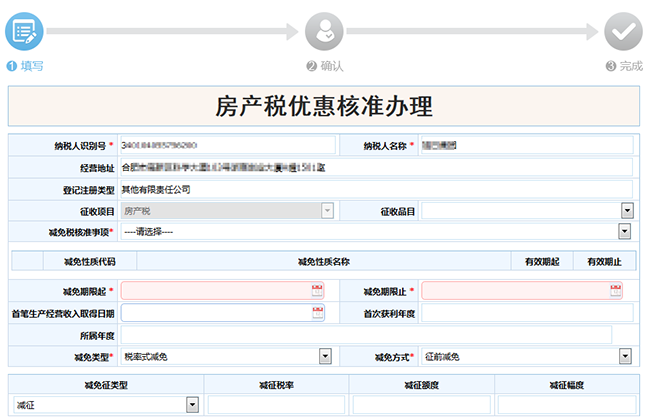
Task: Open calendar icon in 减免期限起 field
Action: click(317, 291)
